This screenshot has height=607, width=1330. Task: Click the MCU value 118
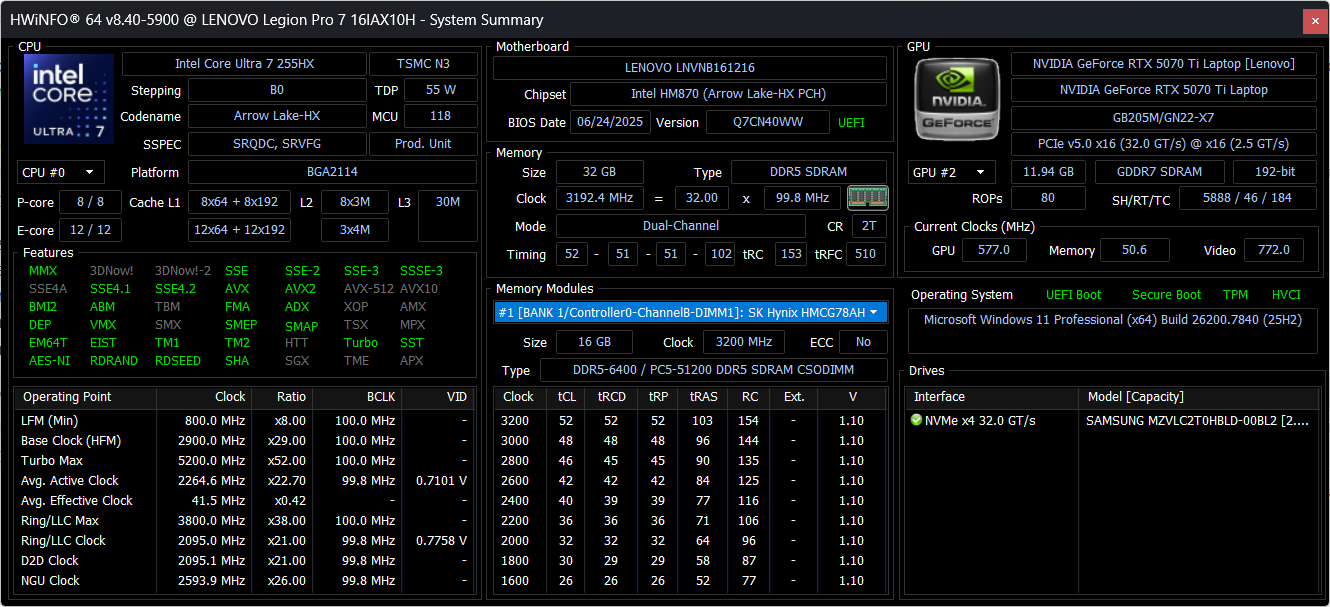tap(441, 116)
